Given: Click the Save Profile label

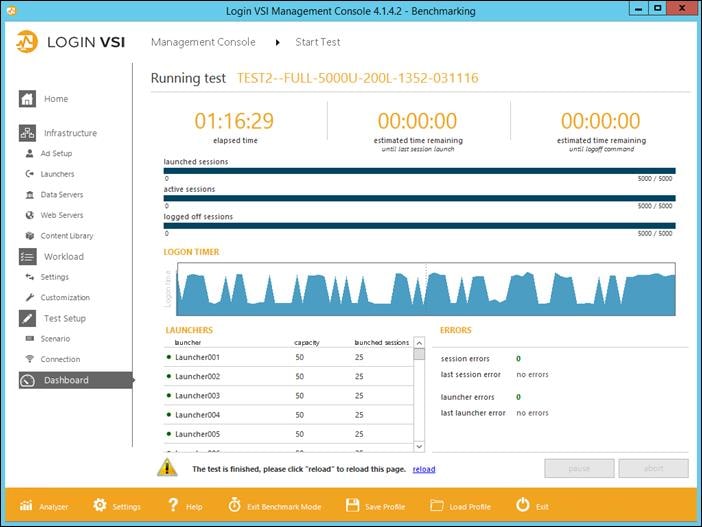Looking at the screenshot, I should (x=385, y=507).
